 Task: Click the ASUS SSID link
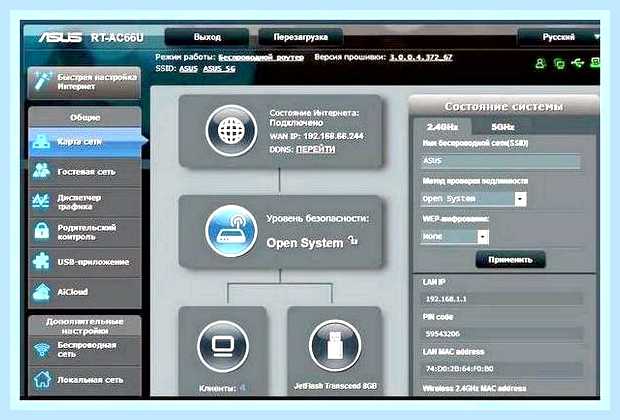(188, 69)
